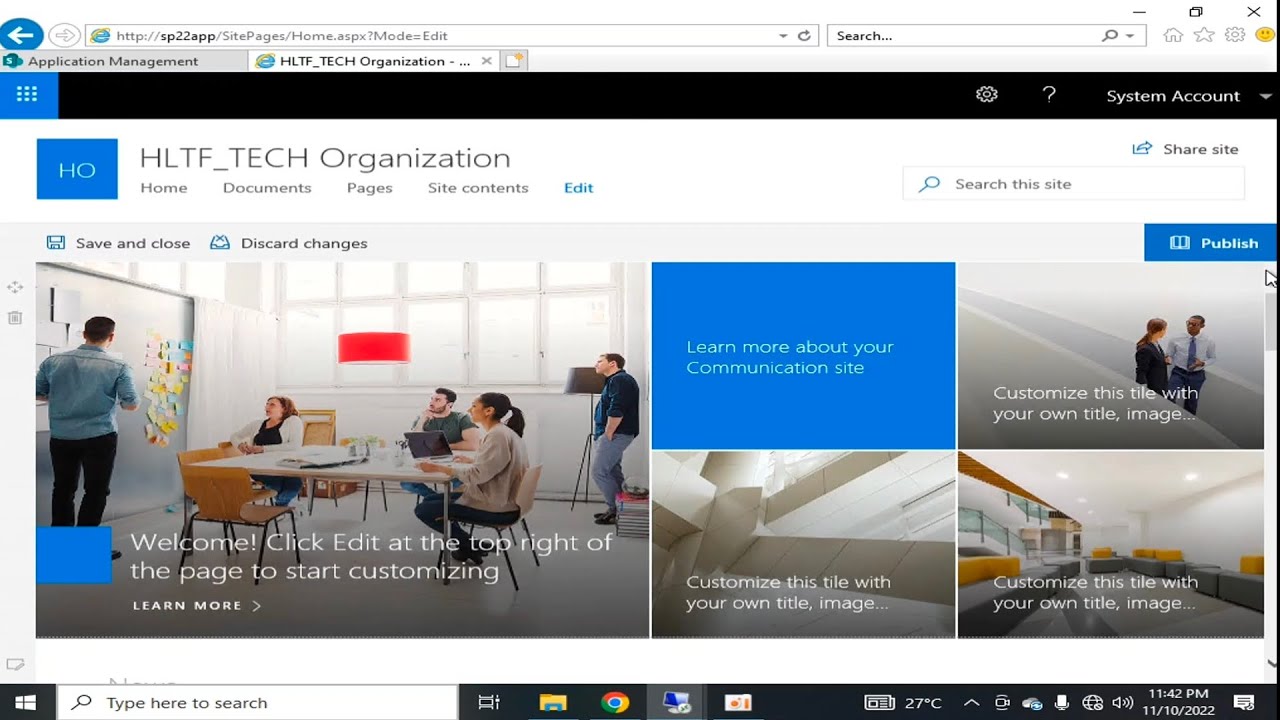This screenshot has width=1280, height=720.
Task: Click the feedback smiley icon
Action: coord(1265,35)
